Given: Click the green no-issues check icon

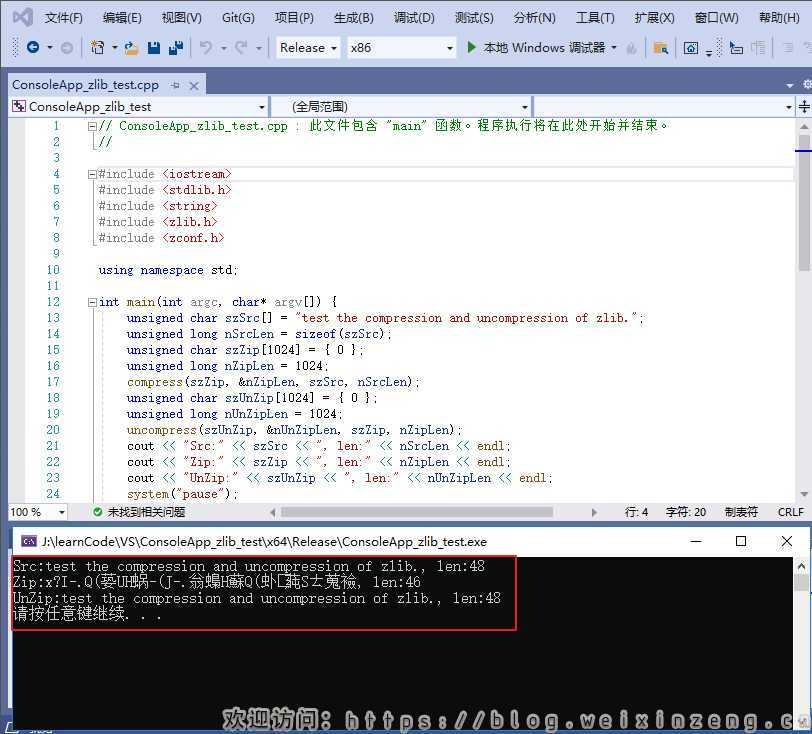Looking at the screenshot, I should (x=97, y=512).
